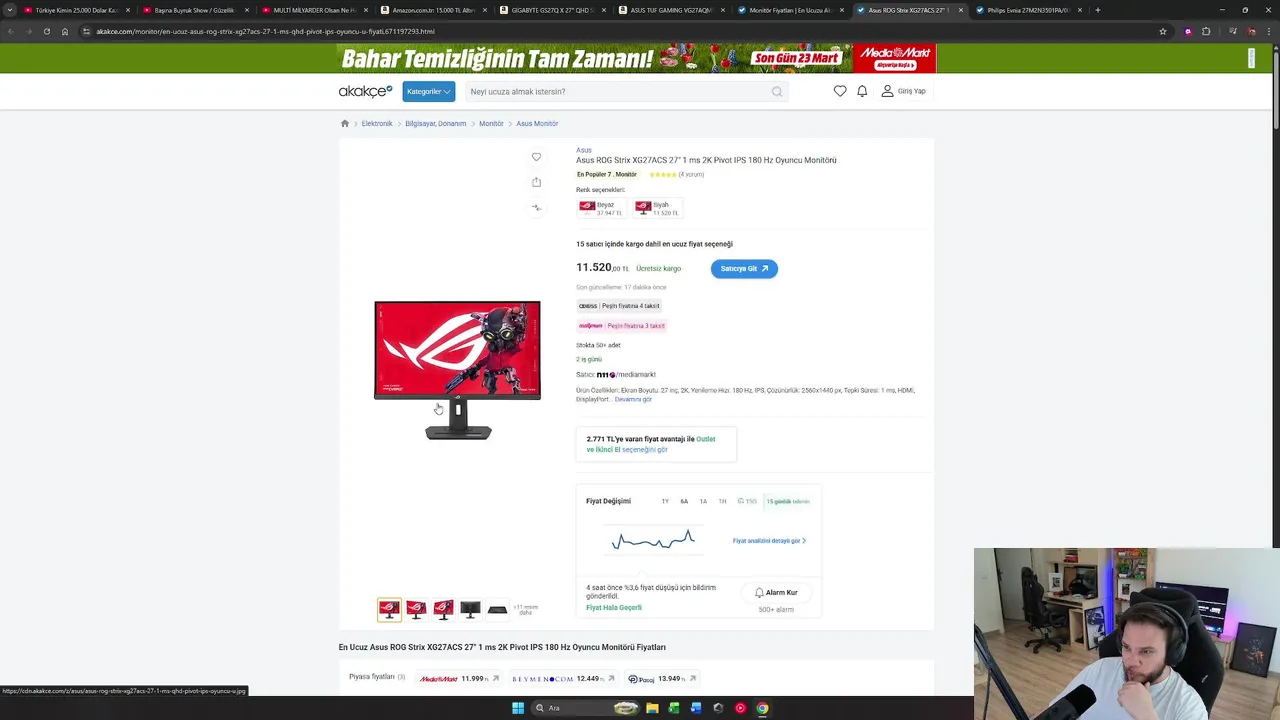
Task: Open Fiyat analizini detaylı gör
Action: tap(769, 541)
